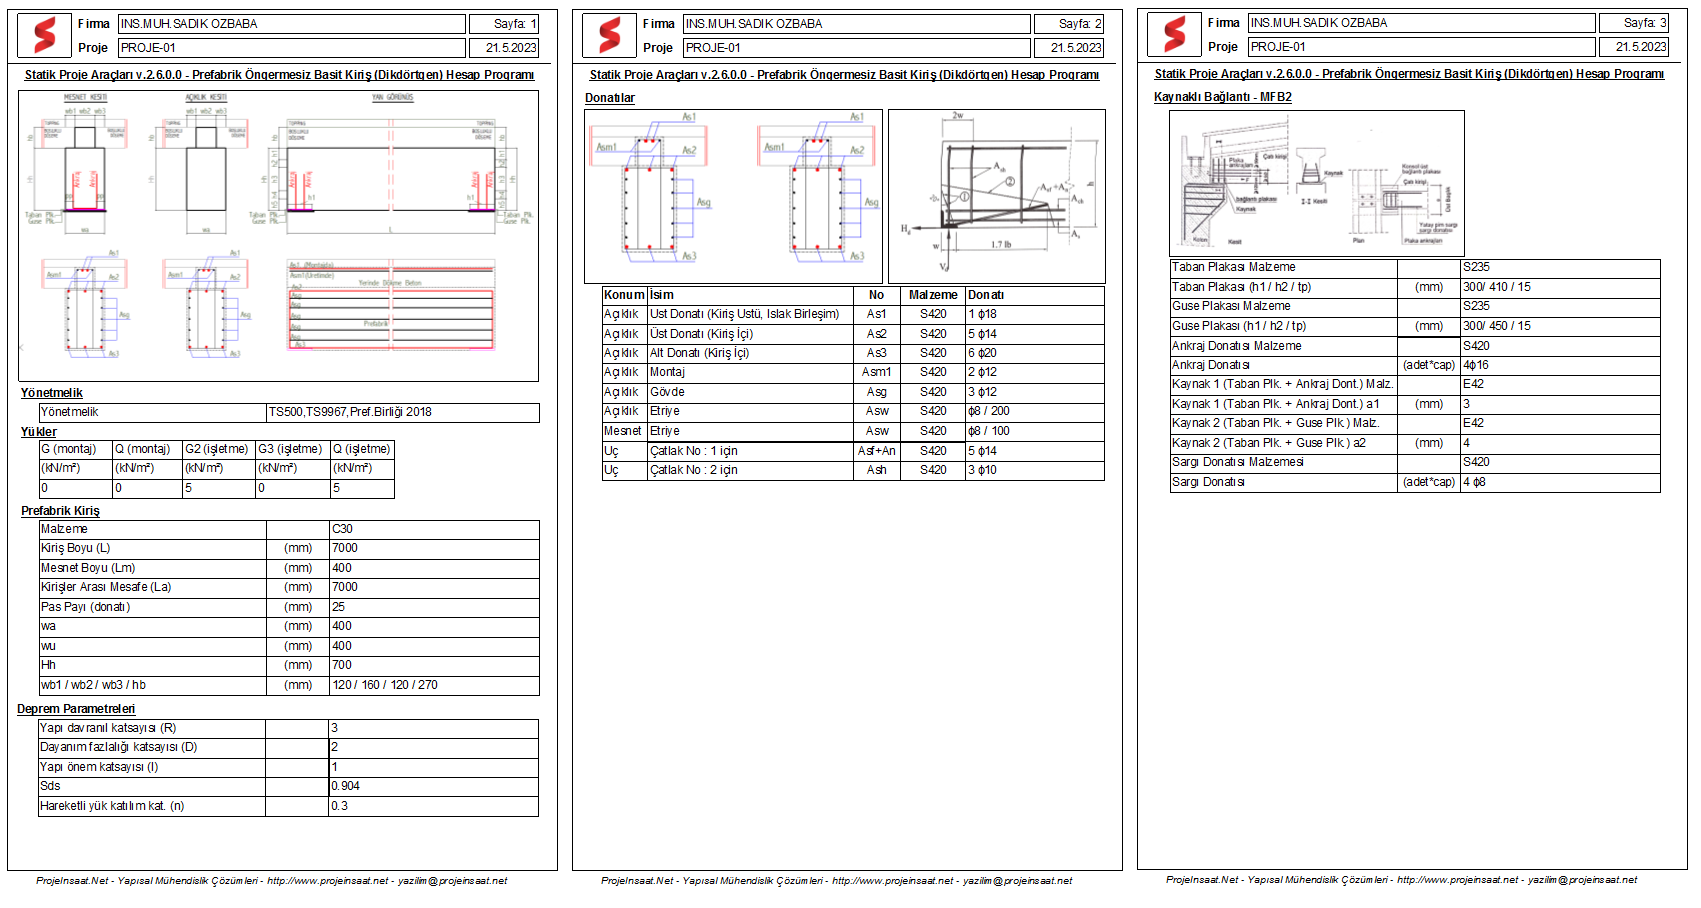Select the Malzeme value C30
The height and width of the screenshot is (908, 1701).
click(434, 529)
